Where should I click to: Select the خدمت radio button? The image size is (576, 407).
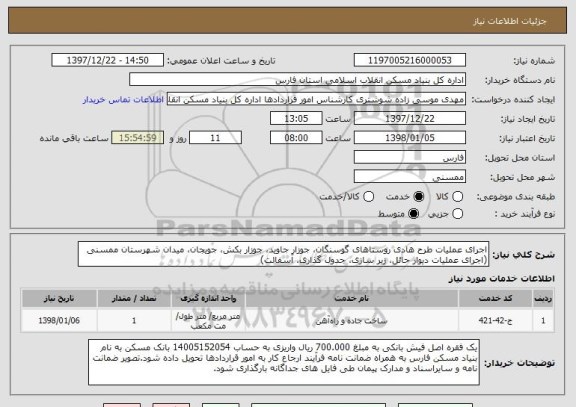(418, 197)
